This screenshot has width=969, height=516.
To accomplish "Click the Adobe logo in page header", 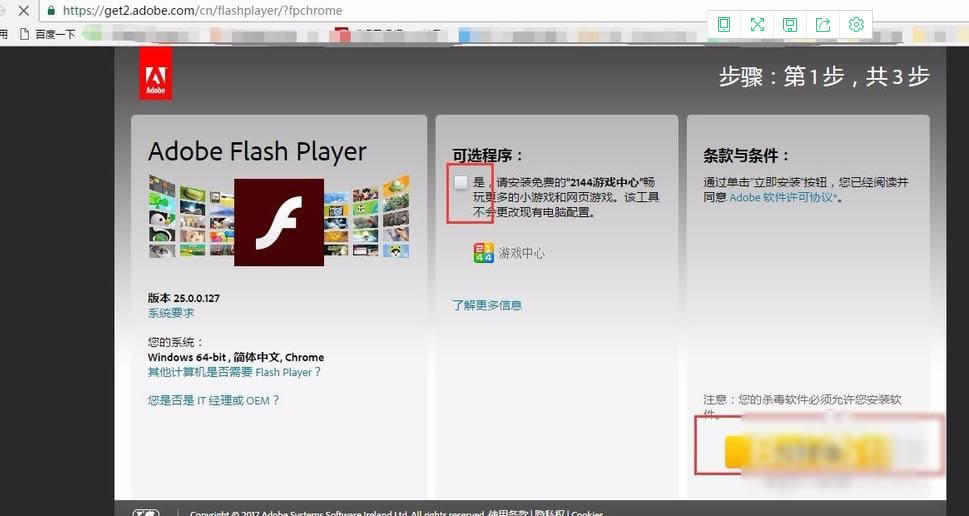I will (x=155, y=74).
